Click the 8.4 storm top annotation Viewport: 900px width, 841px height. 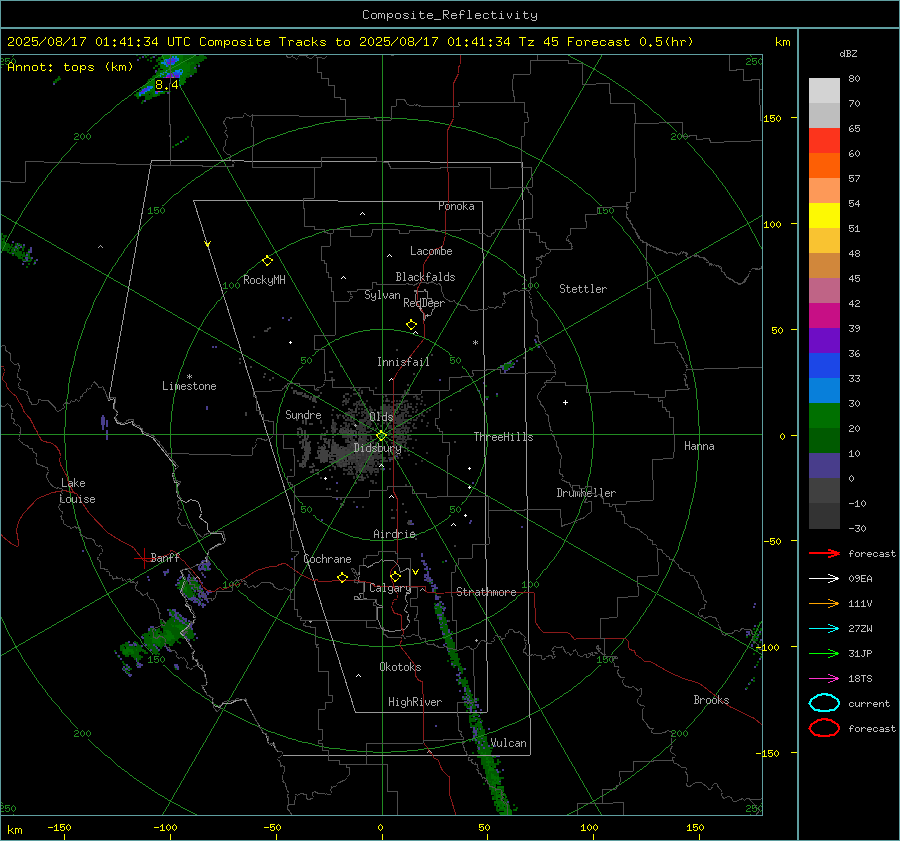tap(166, 85)
